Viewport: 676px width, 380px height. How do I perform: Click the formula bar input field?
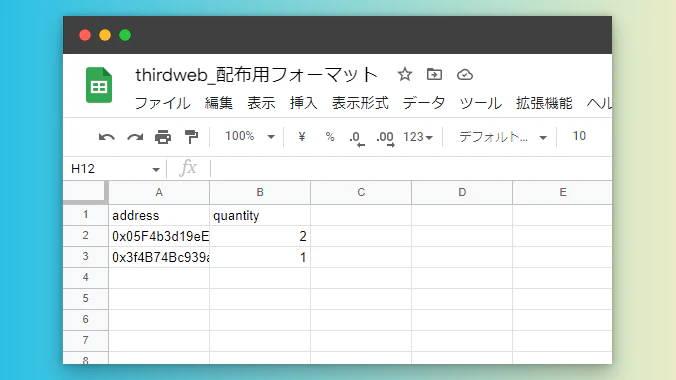pos(411,169)
